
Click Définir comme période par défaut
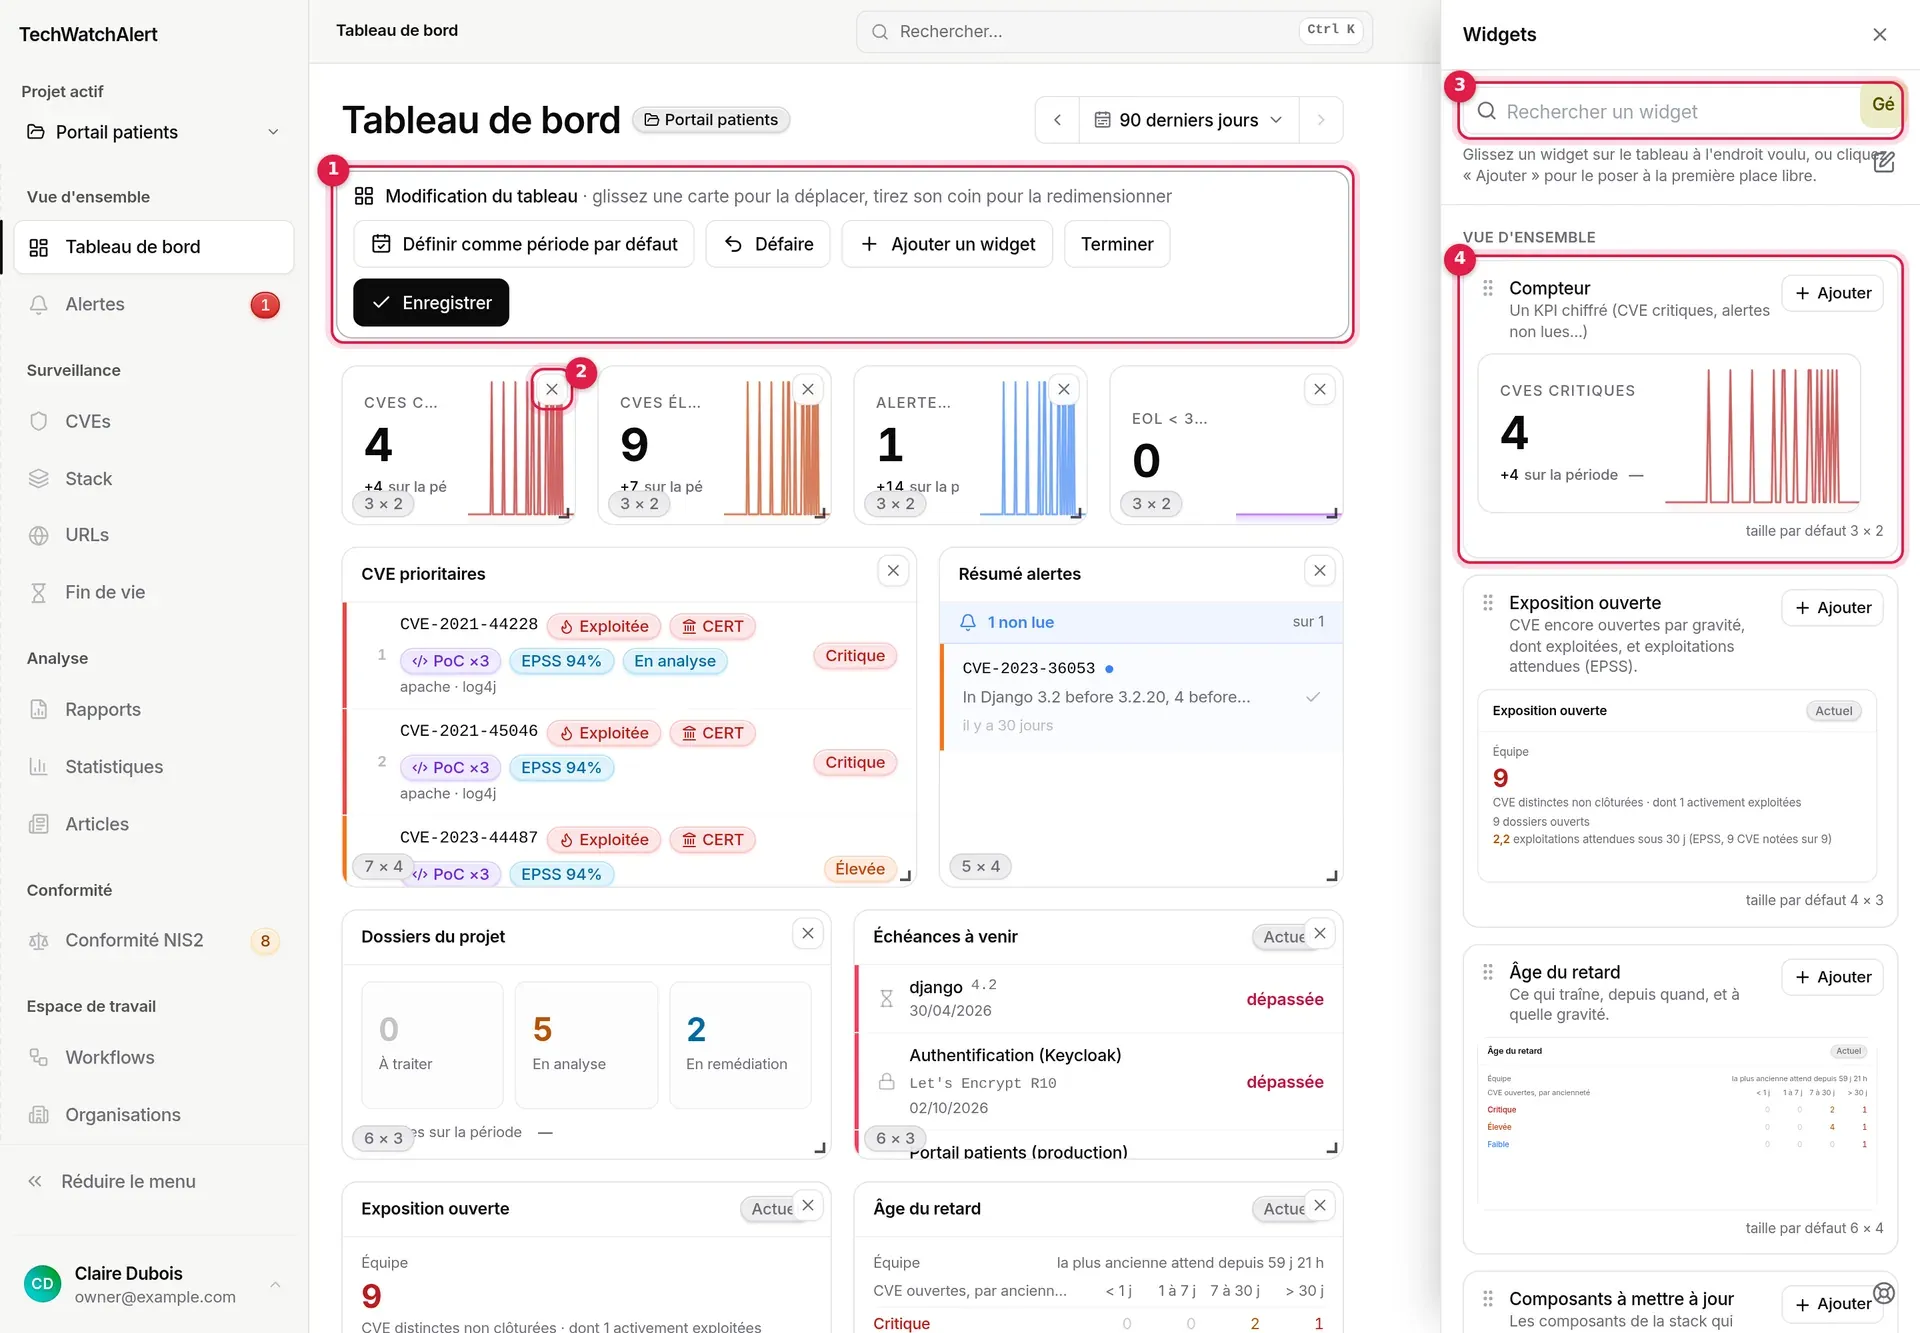(524, 244)
